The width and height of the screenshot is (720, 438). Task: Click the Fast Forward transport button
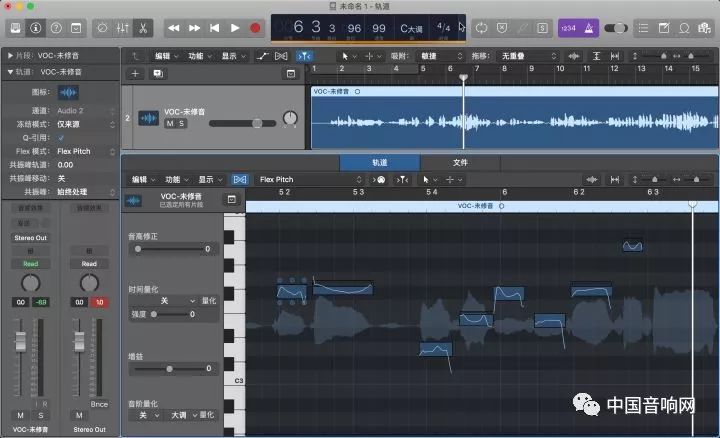coord(194,28)
